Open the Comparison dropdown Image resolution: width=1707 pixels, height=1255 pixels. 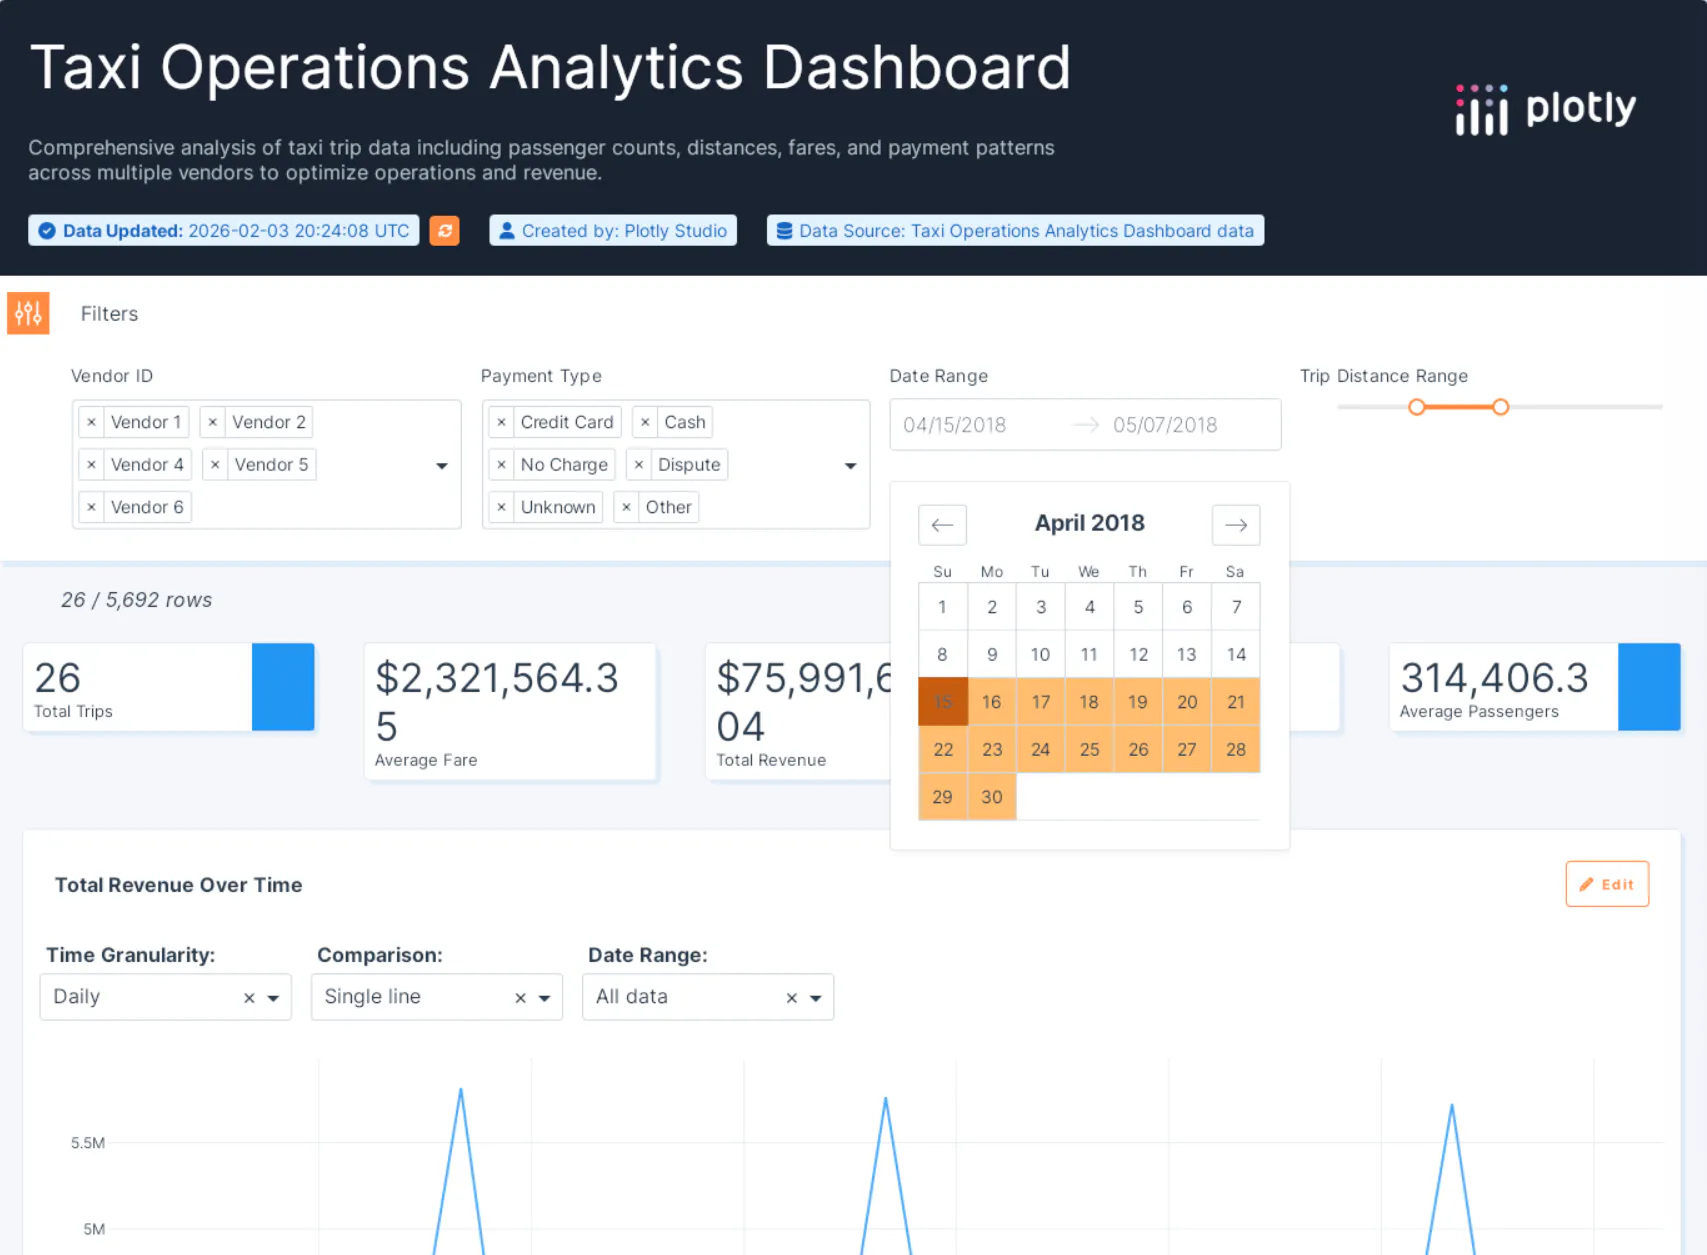pyautogui.click(x=544, y=998)
